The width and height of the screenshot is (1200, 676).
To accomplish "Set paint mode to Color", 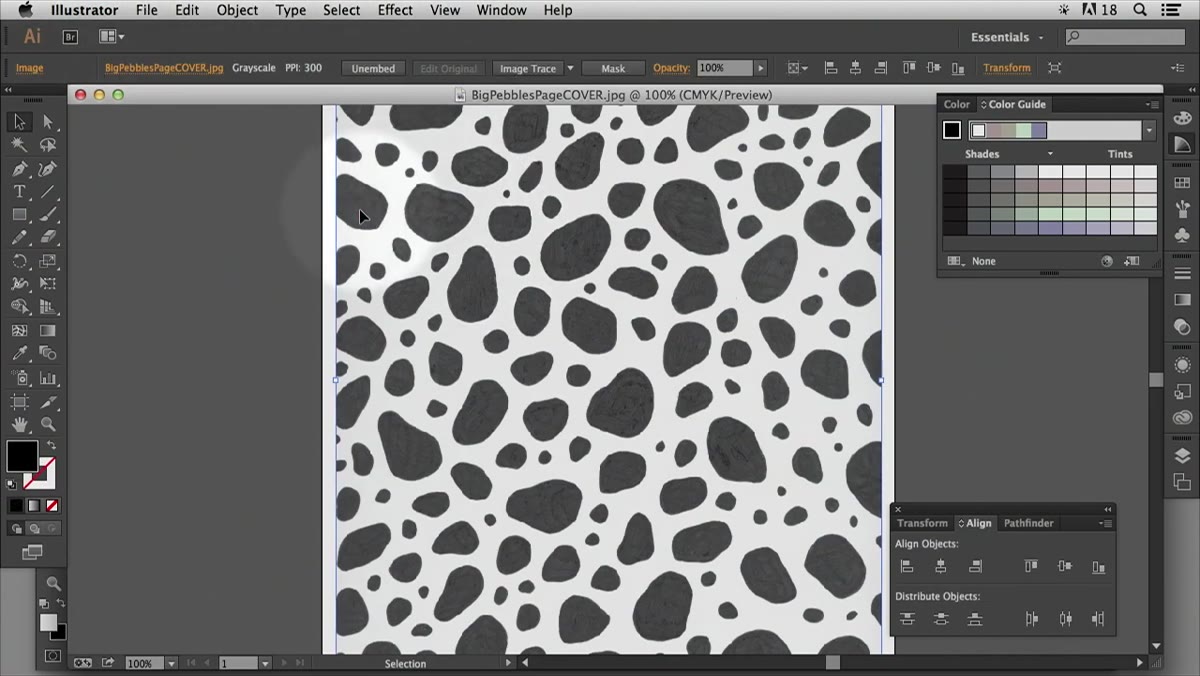I will [16, 506].
